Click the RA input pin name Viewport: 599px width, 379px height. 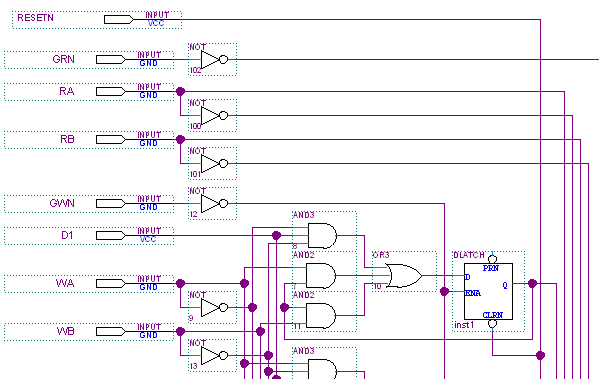click(66, 91)
